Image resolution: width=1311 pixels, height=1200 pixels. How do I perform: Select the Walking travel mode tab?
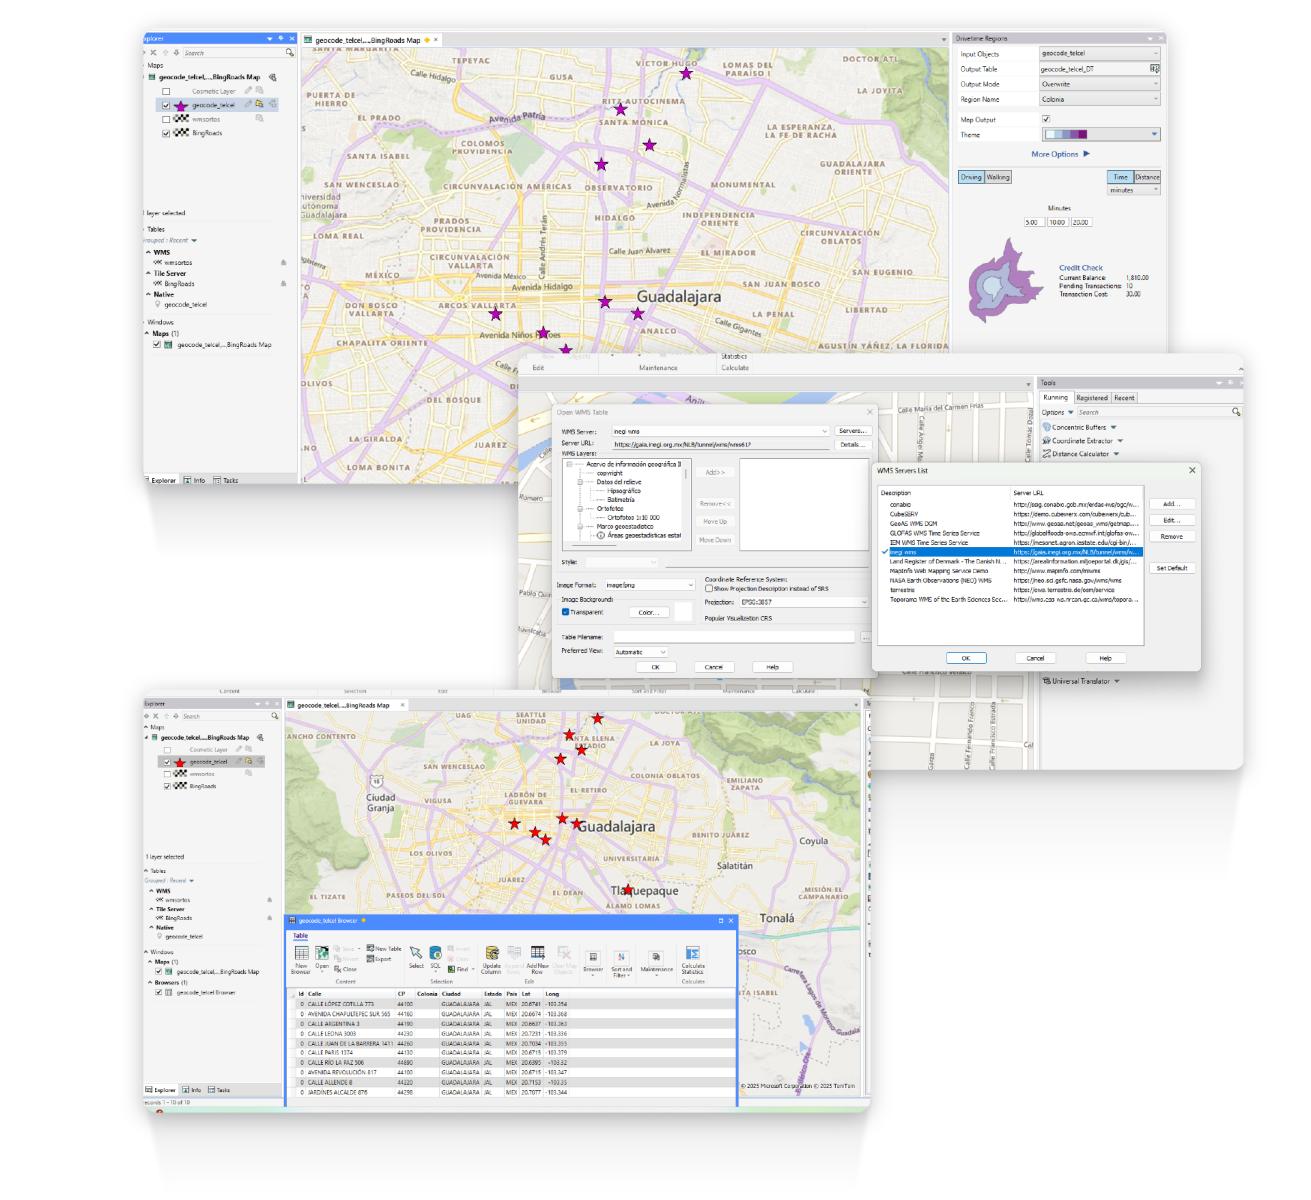998,177
